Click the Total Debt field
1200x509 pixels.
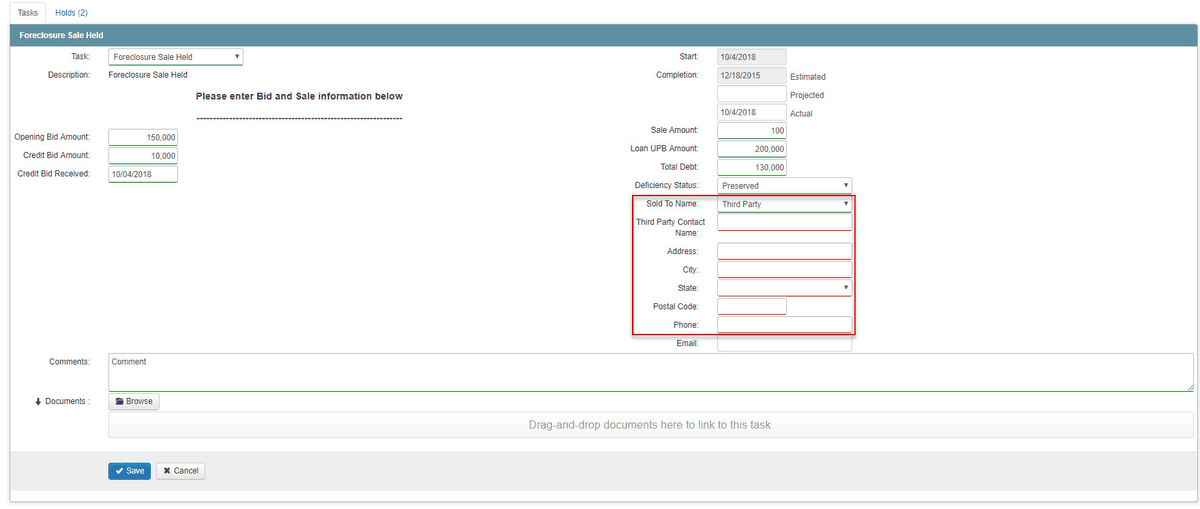tap(752, 167)
